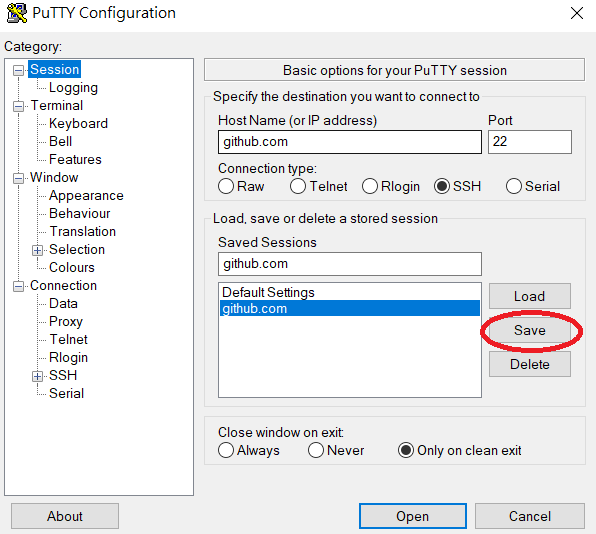Viewport: 596px width, 534px height.
Task: Click the PuTTY icon in the title bar
Action: click(x=17, y=13)
